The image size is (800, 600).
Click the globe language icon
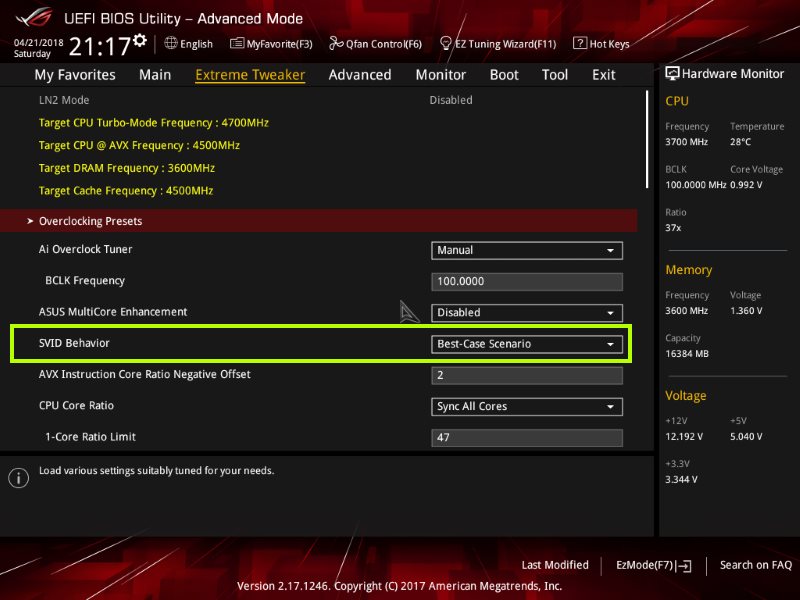171,43
